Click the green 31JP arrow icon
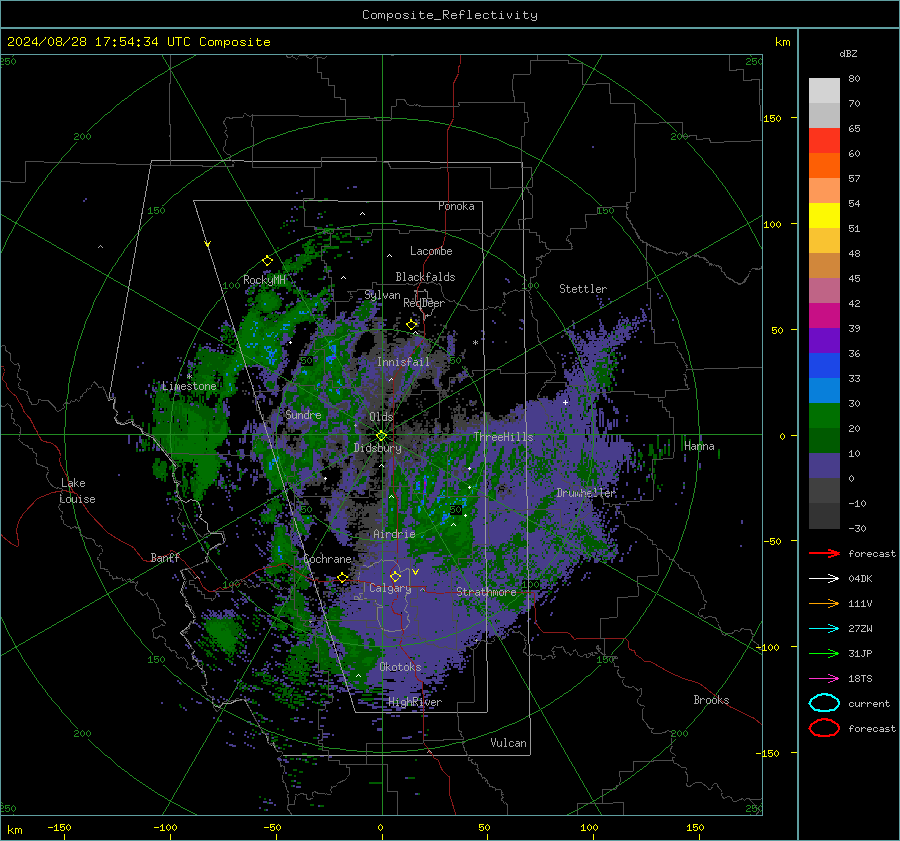Image resolution: width=900 pixels, height=841 pixels. click(824, 653)
